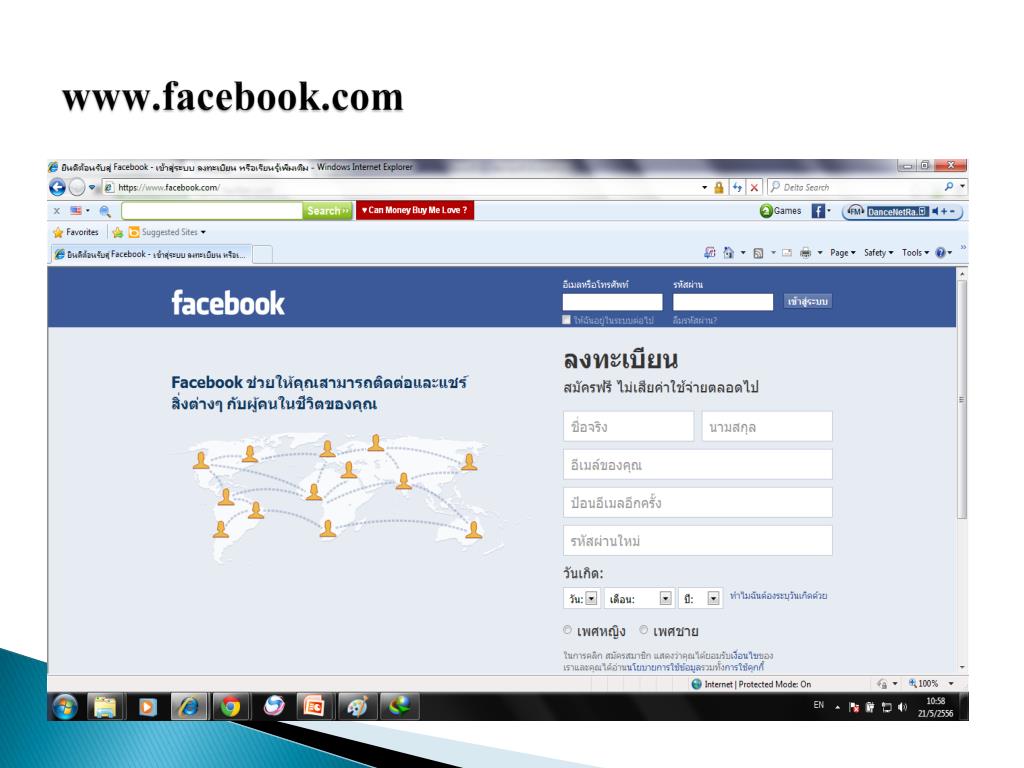The image size is (1024, 768).
Task: Click the Read Mail icon
Action: (787, 253)
